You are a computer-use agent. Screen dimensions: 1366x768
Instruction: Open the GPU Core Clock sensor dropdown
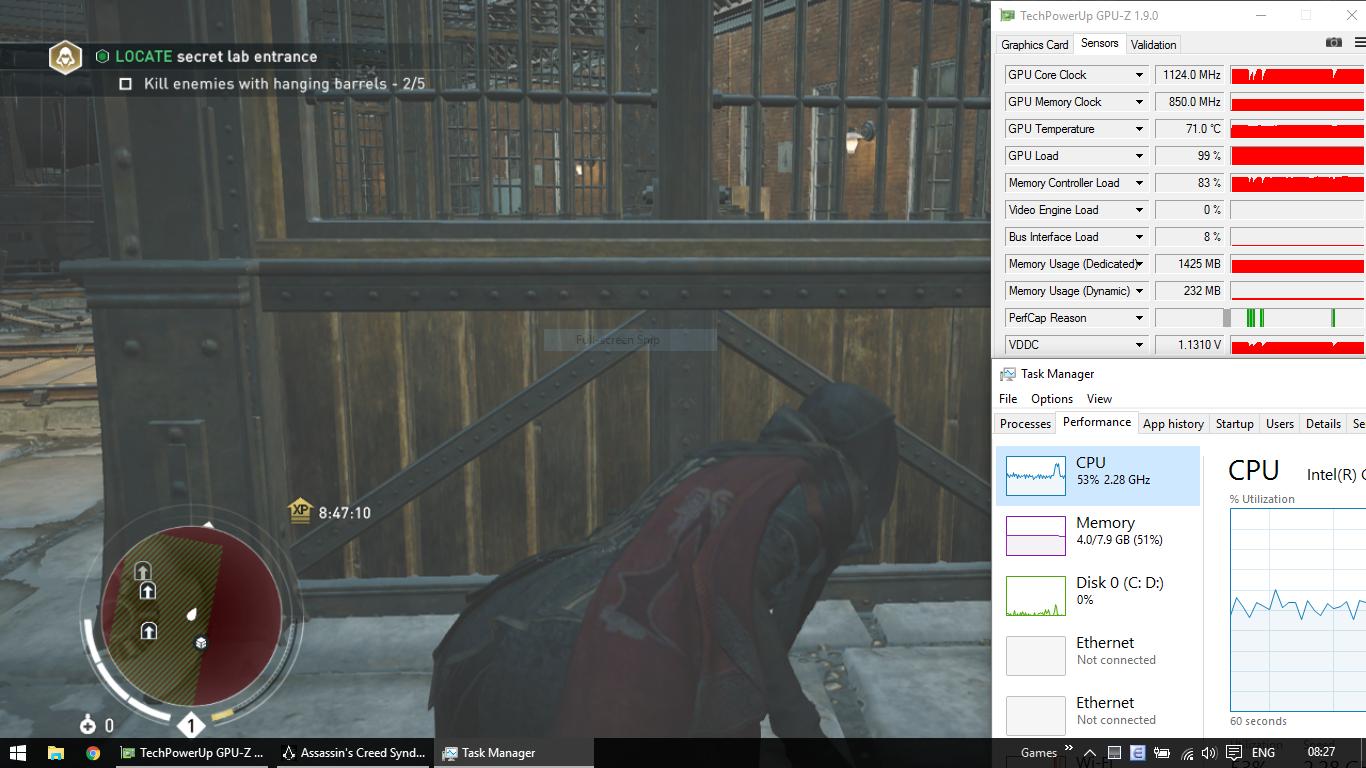[1138, 75]
